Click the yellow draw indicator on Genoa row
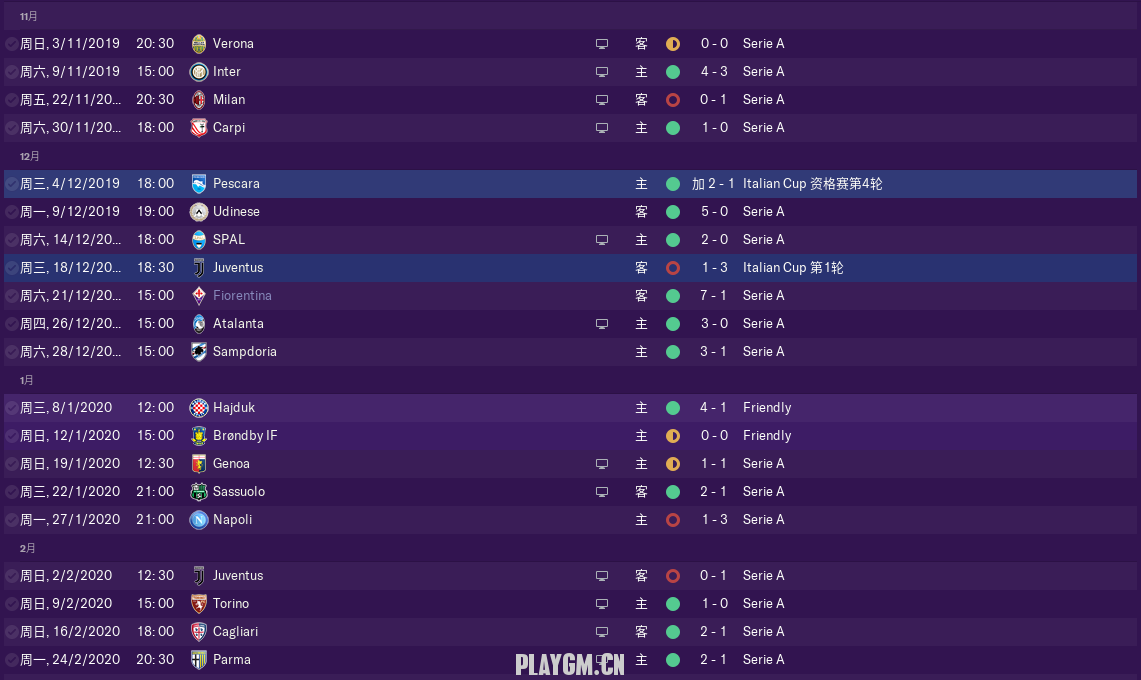Image resolution: width=1141 pixels, height=680 pixels. 673,464
